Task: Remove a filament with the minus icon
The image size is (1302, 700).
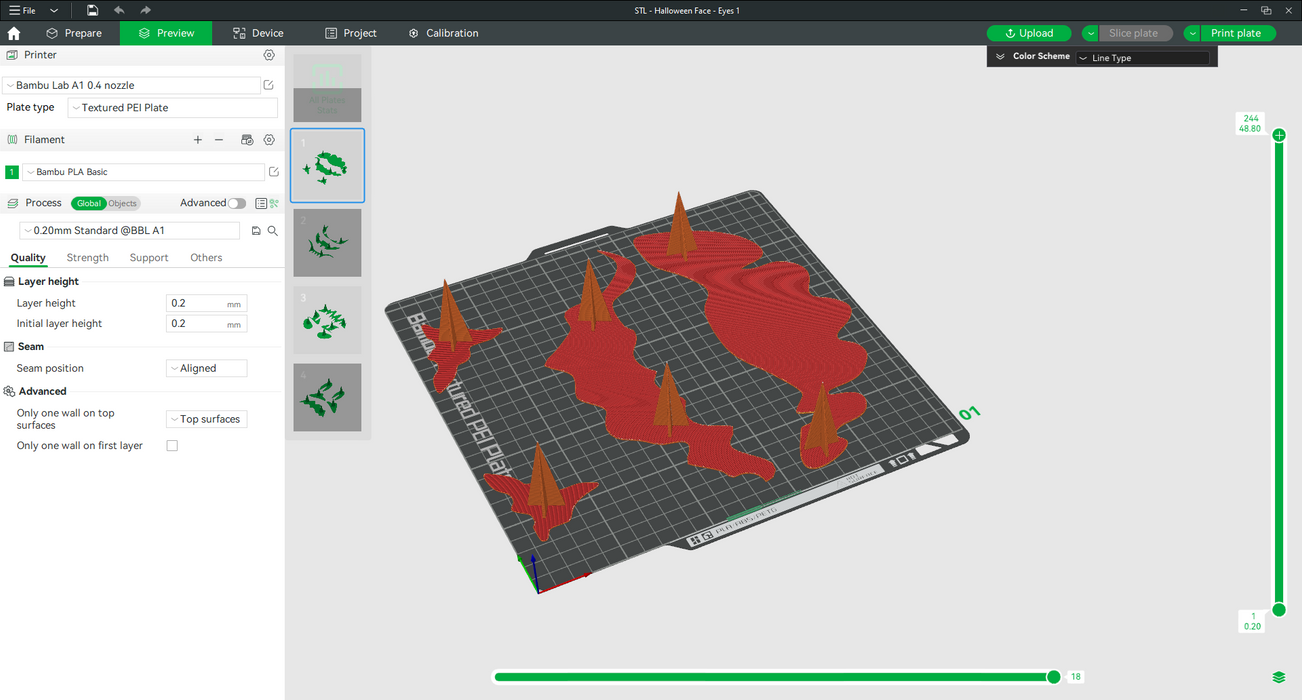Action: [x=219, y=140]
